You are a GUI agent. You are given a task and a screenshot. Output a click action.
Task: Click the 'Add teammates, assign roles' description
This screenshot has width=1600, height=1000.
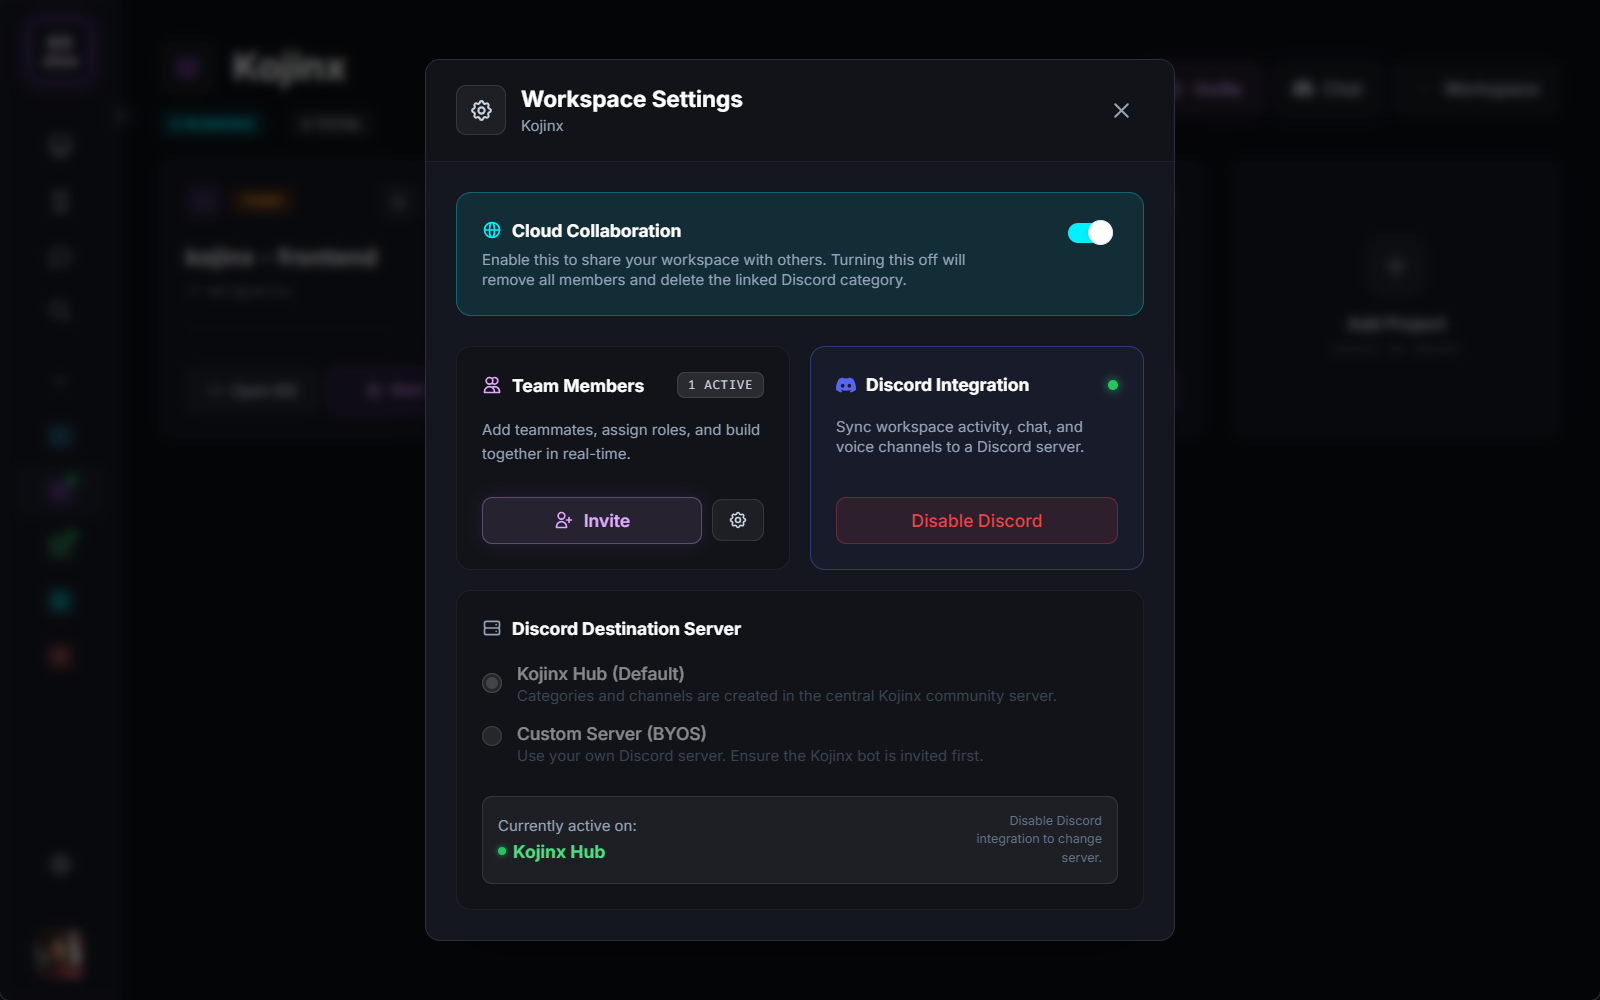[621, 441]
